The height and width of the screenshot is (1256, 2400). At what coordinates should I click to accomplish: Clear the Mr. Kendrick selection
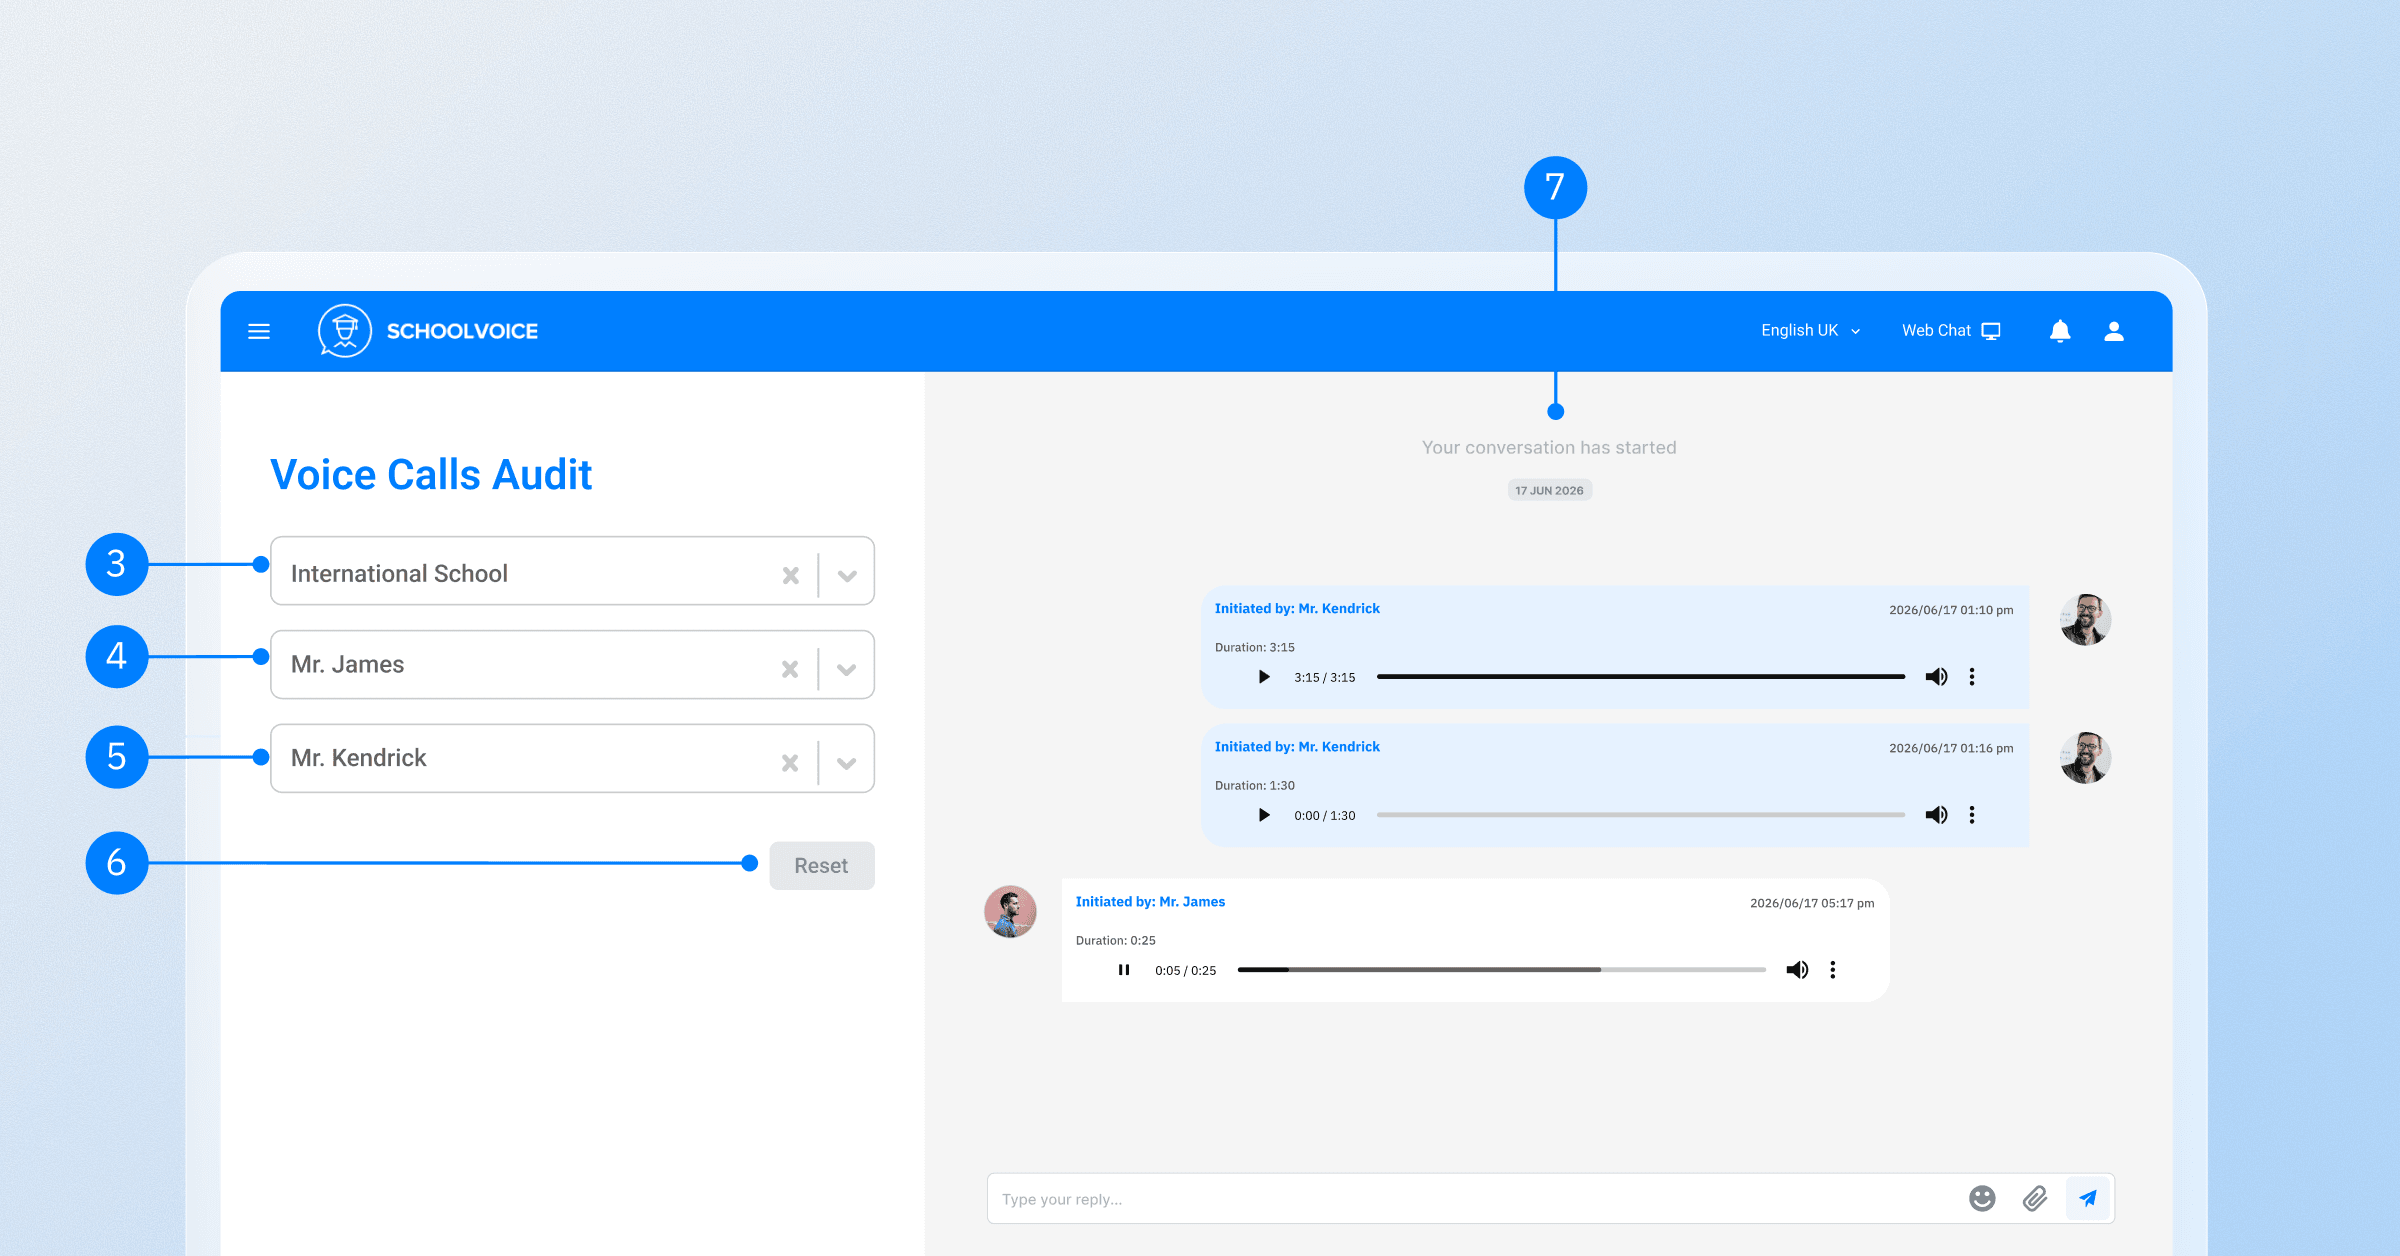click(x=790, y=763)
